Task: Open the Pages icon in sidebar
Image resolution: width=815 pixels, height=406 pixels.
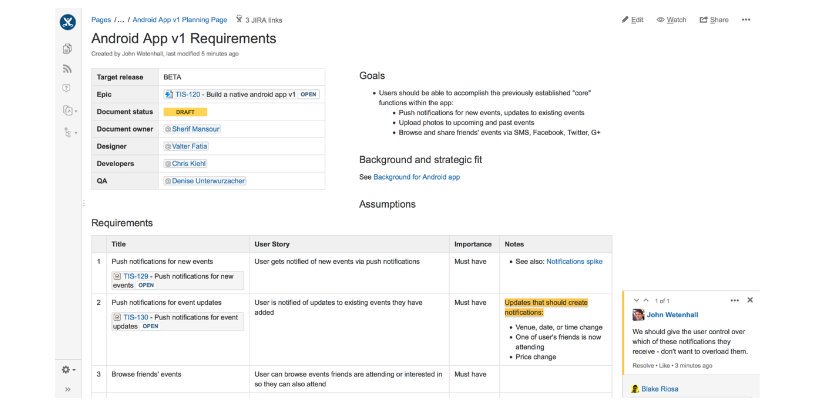Action: coord(68,49)
